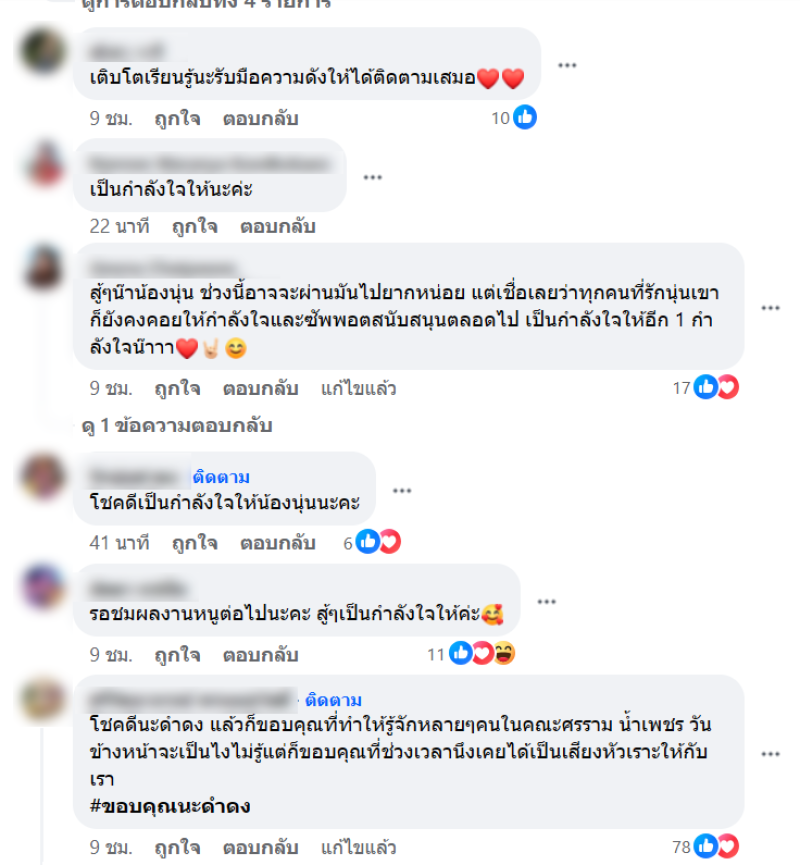This screenshot has width=800, height=865.
Task: Open three-dot menu on รอชมผลงานหนูต่อไป comment
Action: click(546, 601)
